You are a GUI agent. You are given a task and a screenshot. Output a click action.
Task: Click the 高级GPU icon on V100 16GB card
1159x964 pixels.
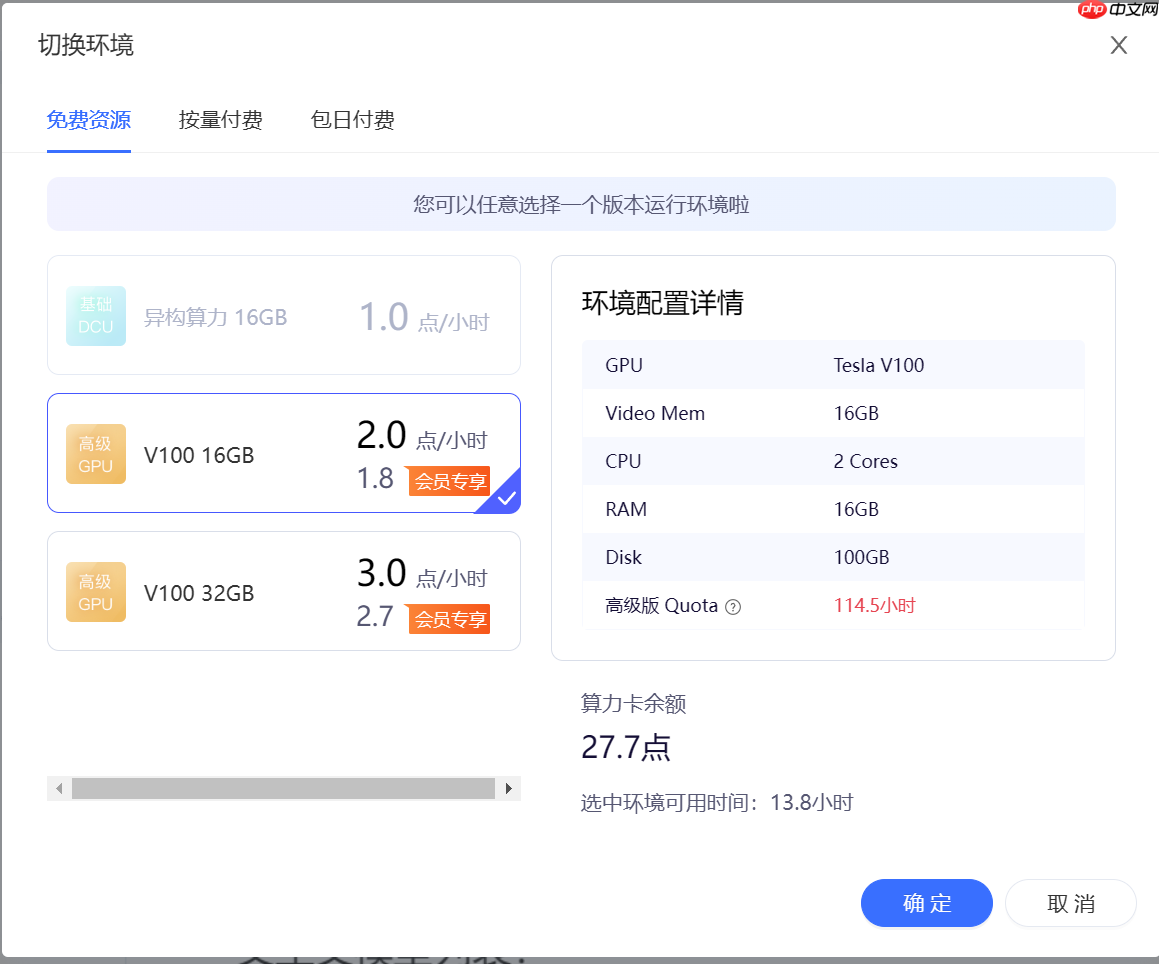click(95, 453)
